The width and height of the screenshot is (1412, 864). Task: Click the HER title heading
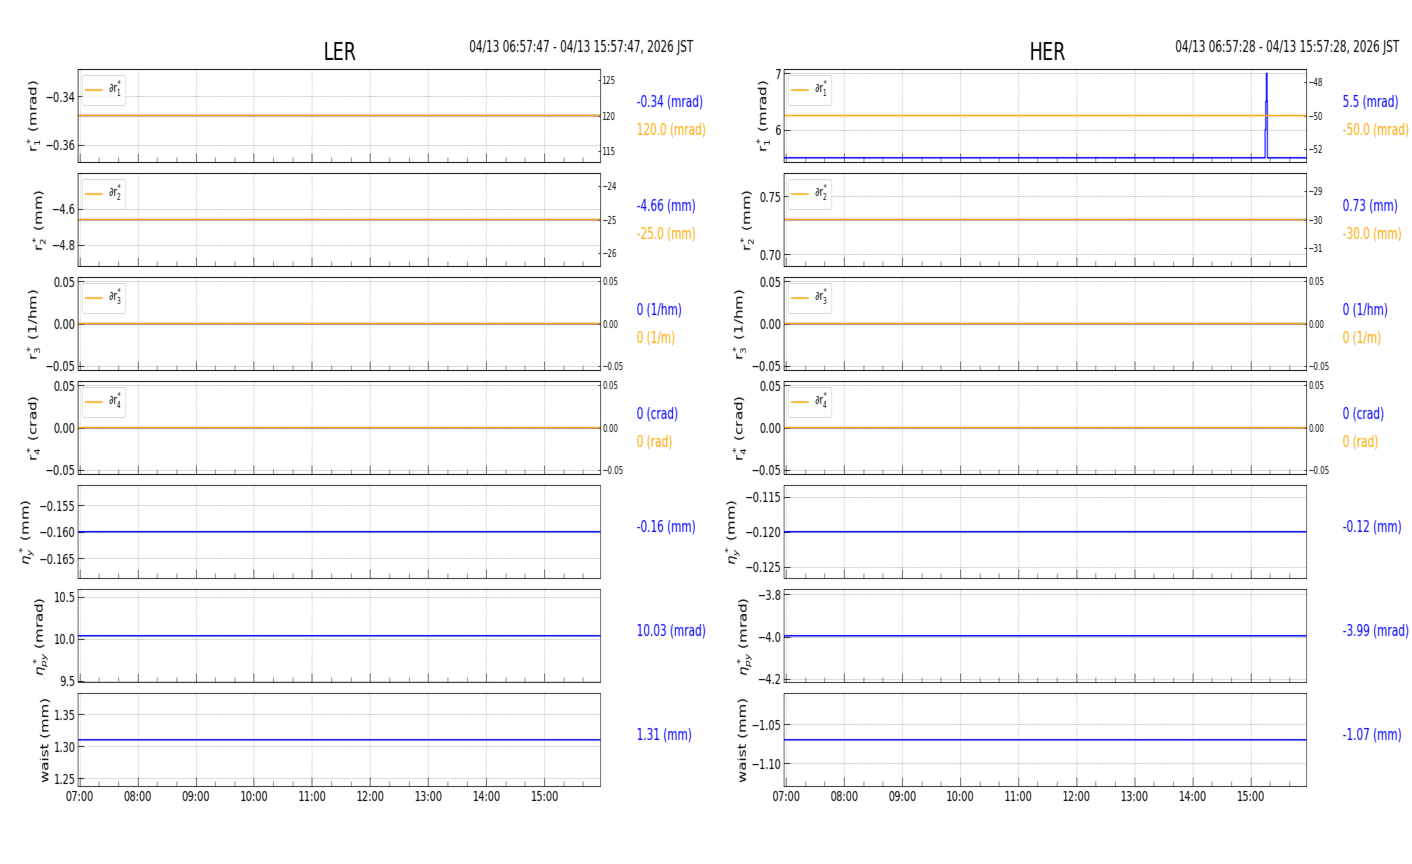click(1047, 52)
